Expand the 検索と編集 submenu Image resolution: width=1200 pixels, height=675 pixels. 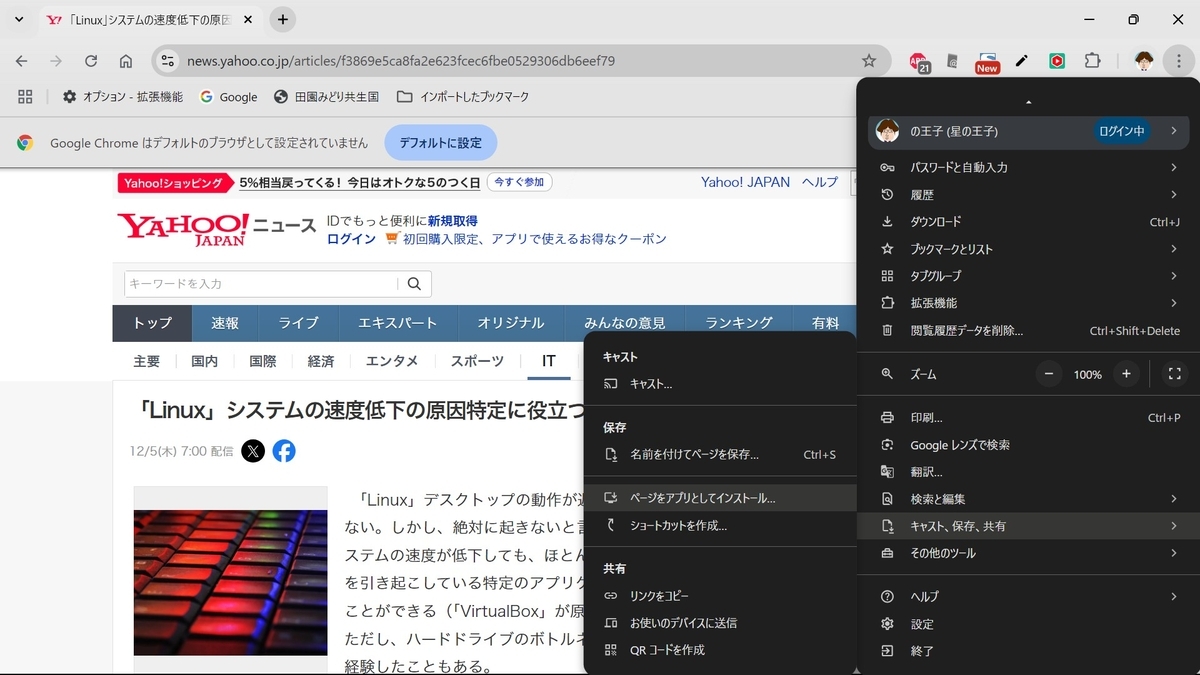(x=1028, y=499)
